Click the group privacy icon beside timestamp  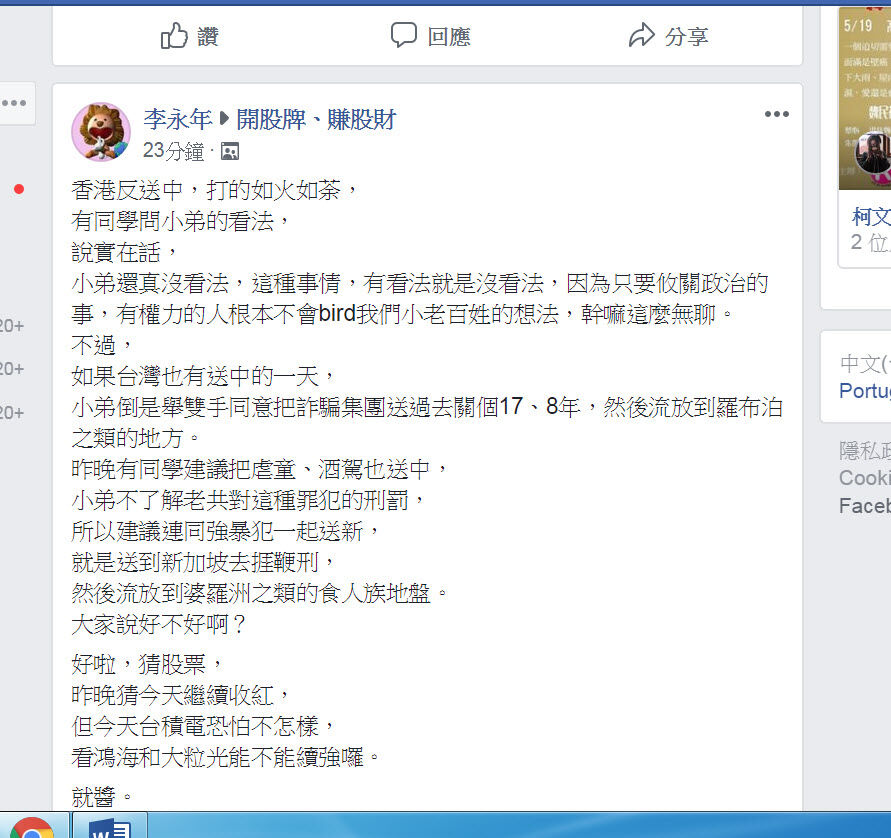coord(230,152)
